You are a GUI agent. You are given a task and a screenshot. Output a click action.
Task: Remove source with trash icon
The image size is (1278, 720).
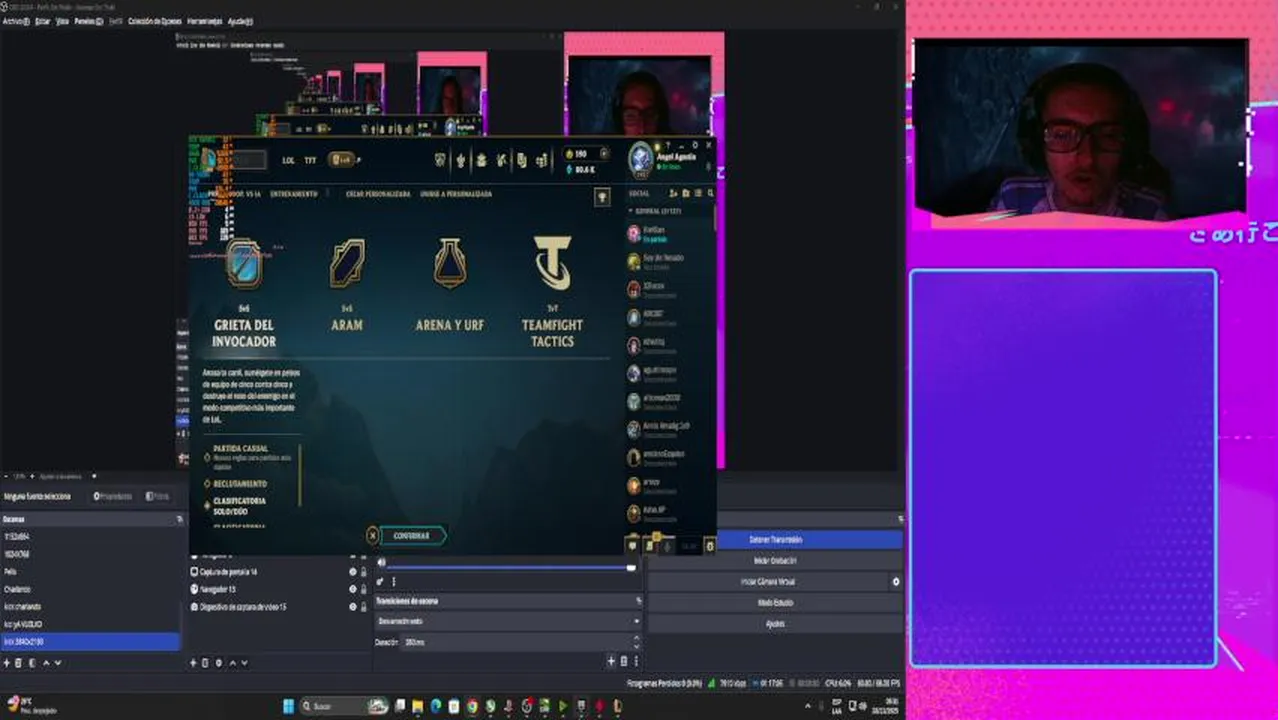(206, 663)
